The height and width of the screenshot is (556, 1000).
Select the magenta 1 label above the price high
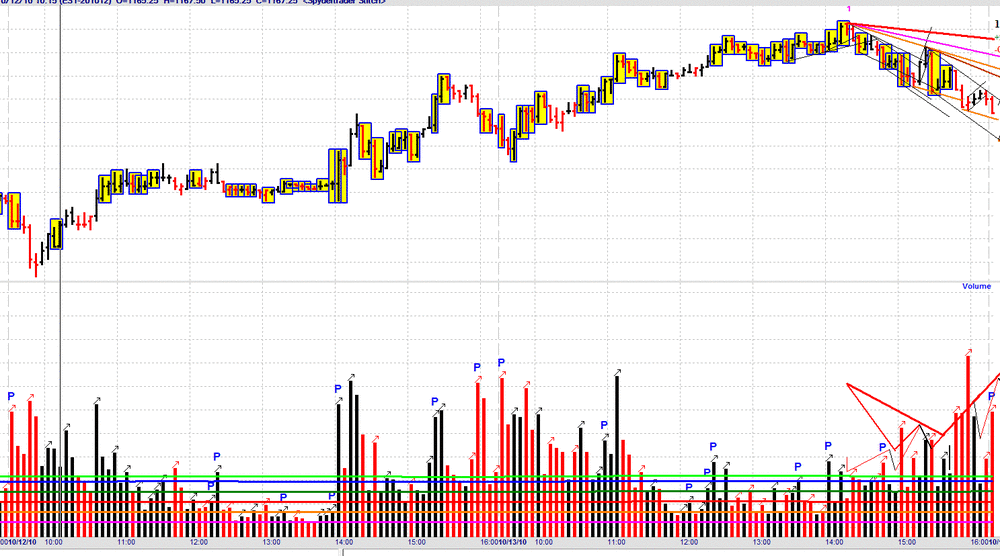point(849,9)
